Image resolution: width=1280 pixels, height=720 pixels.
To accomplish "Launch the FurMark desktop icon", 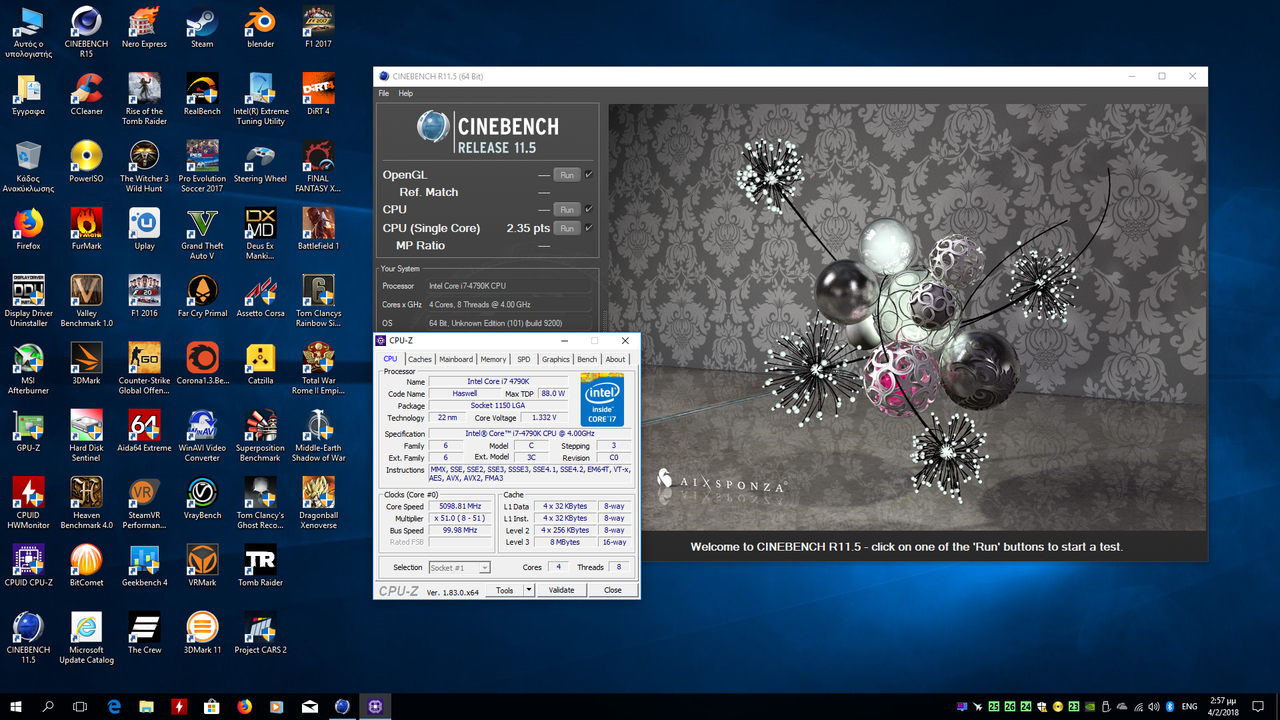I will click(86, 228).
